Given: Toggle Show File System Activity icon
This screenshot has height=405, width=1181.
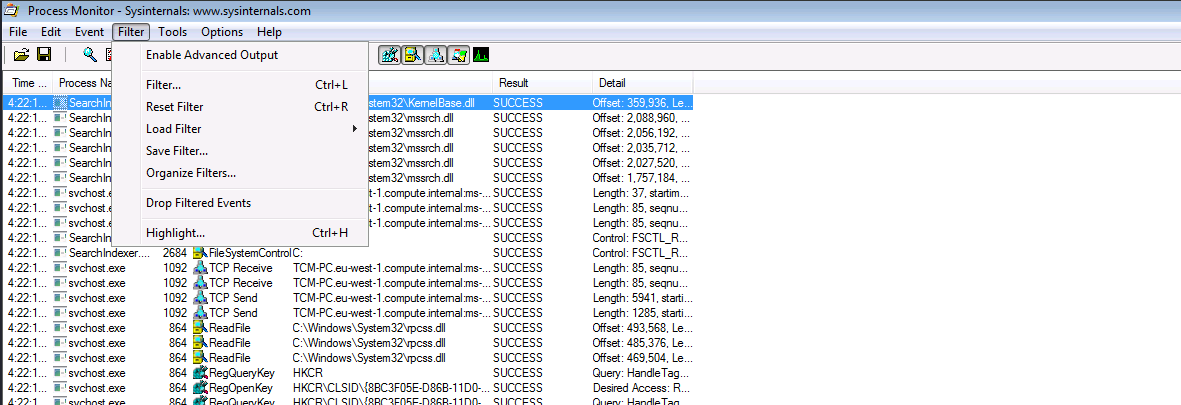Looking at the screenshot, I should (413, 54).
